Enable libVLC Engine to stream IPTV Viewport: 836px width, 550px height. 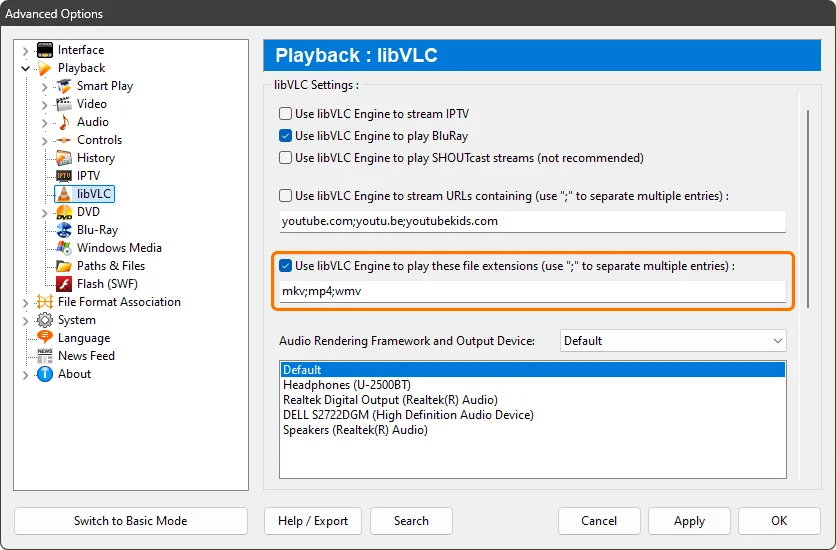pyautogui.click(x=286, y=114)
